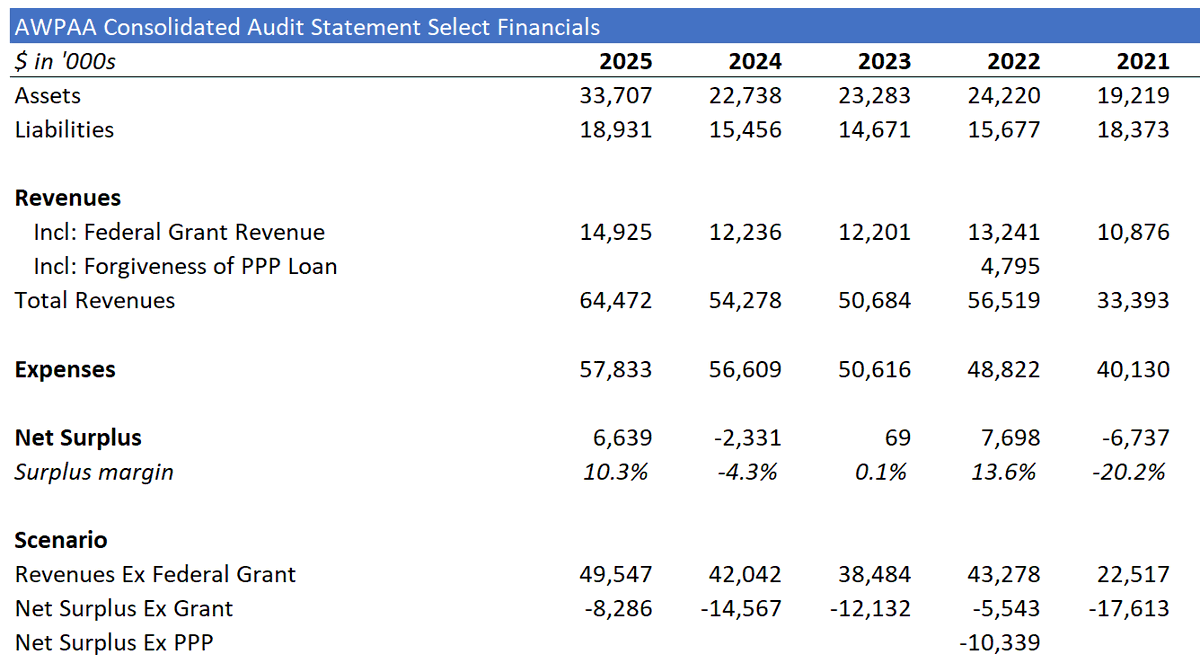Select Federal Grant Revenue value 13,241
This screenshot has height=663, width=1200.
pyautogui.click(x=1005, y=232)
